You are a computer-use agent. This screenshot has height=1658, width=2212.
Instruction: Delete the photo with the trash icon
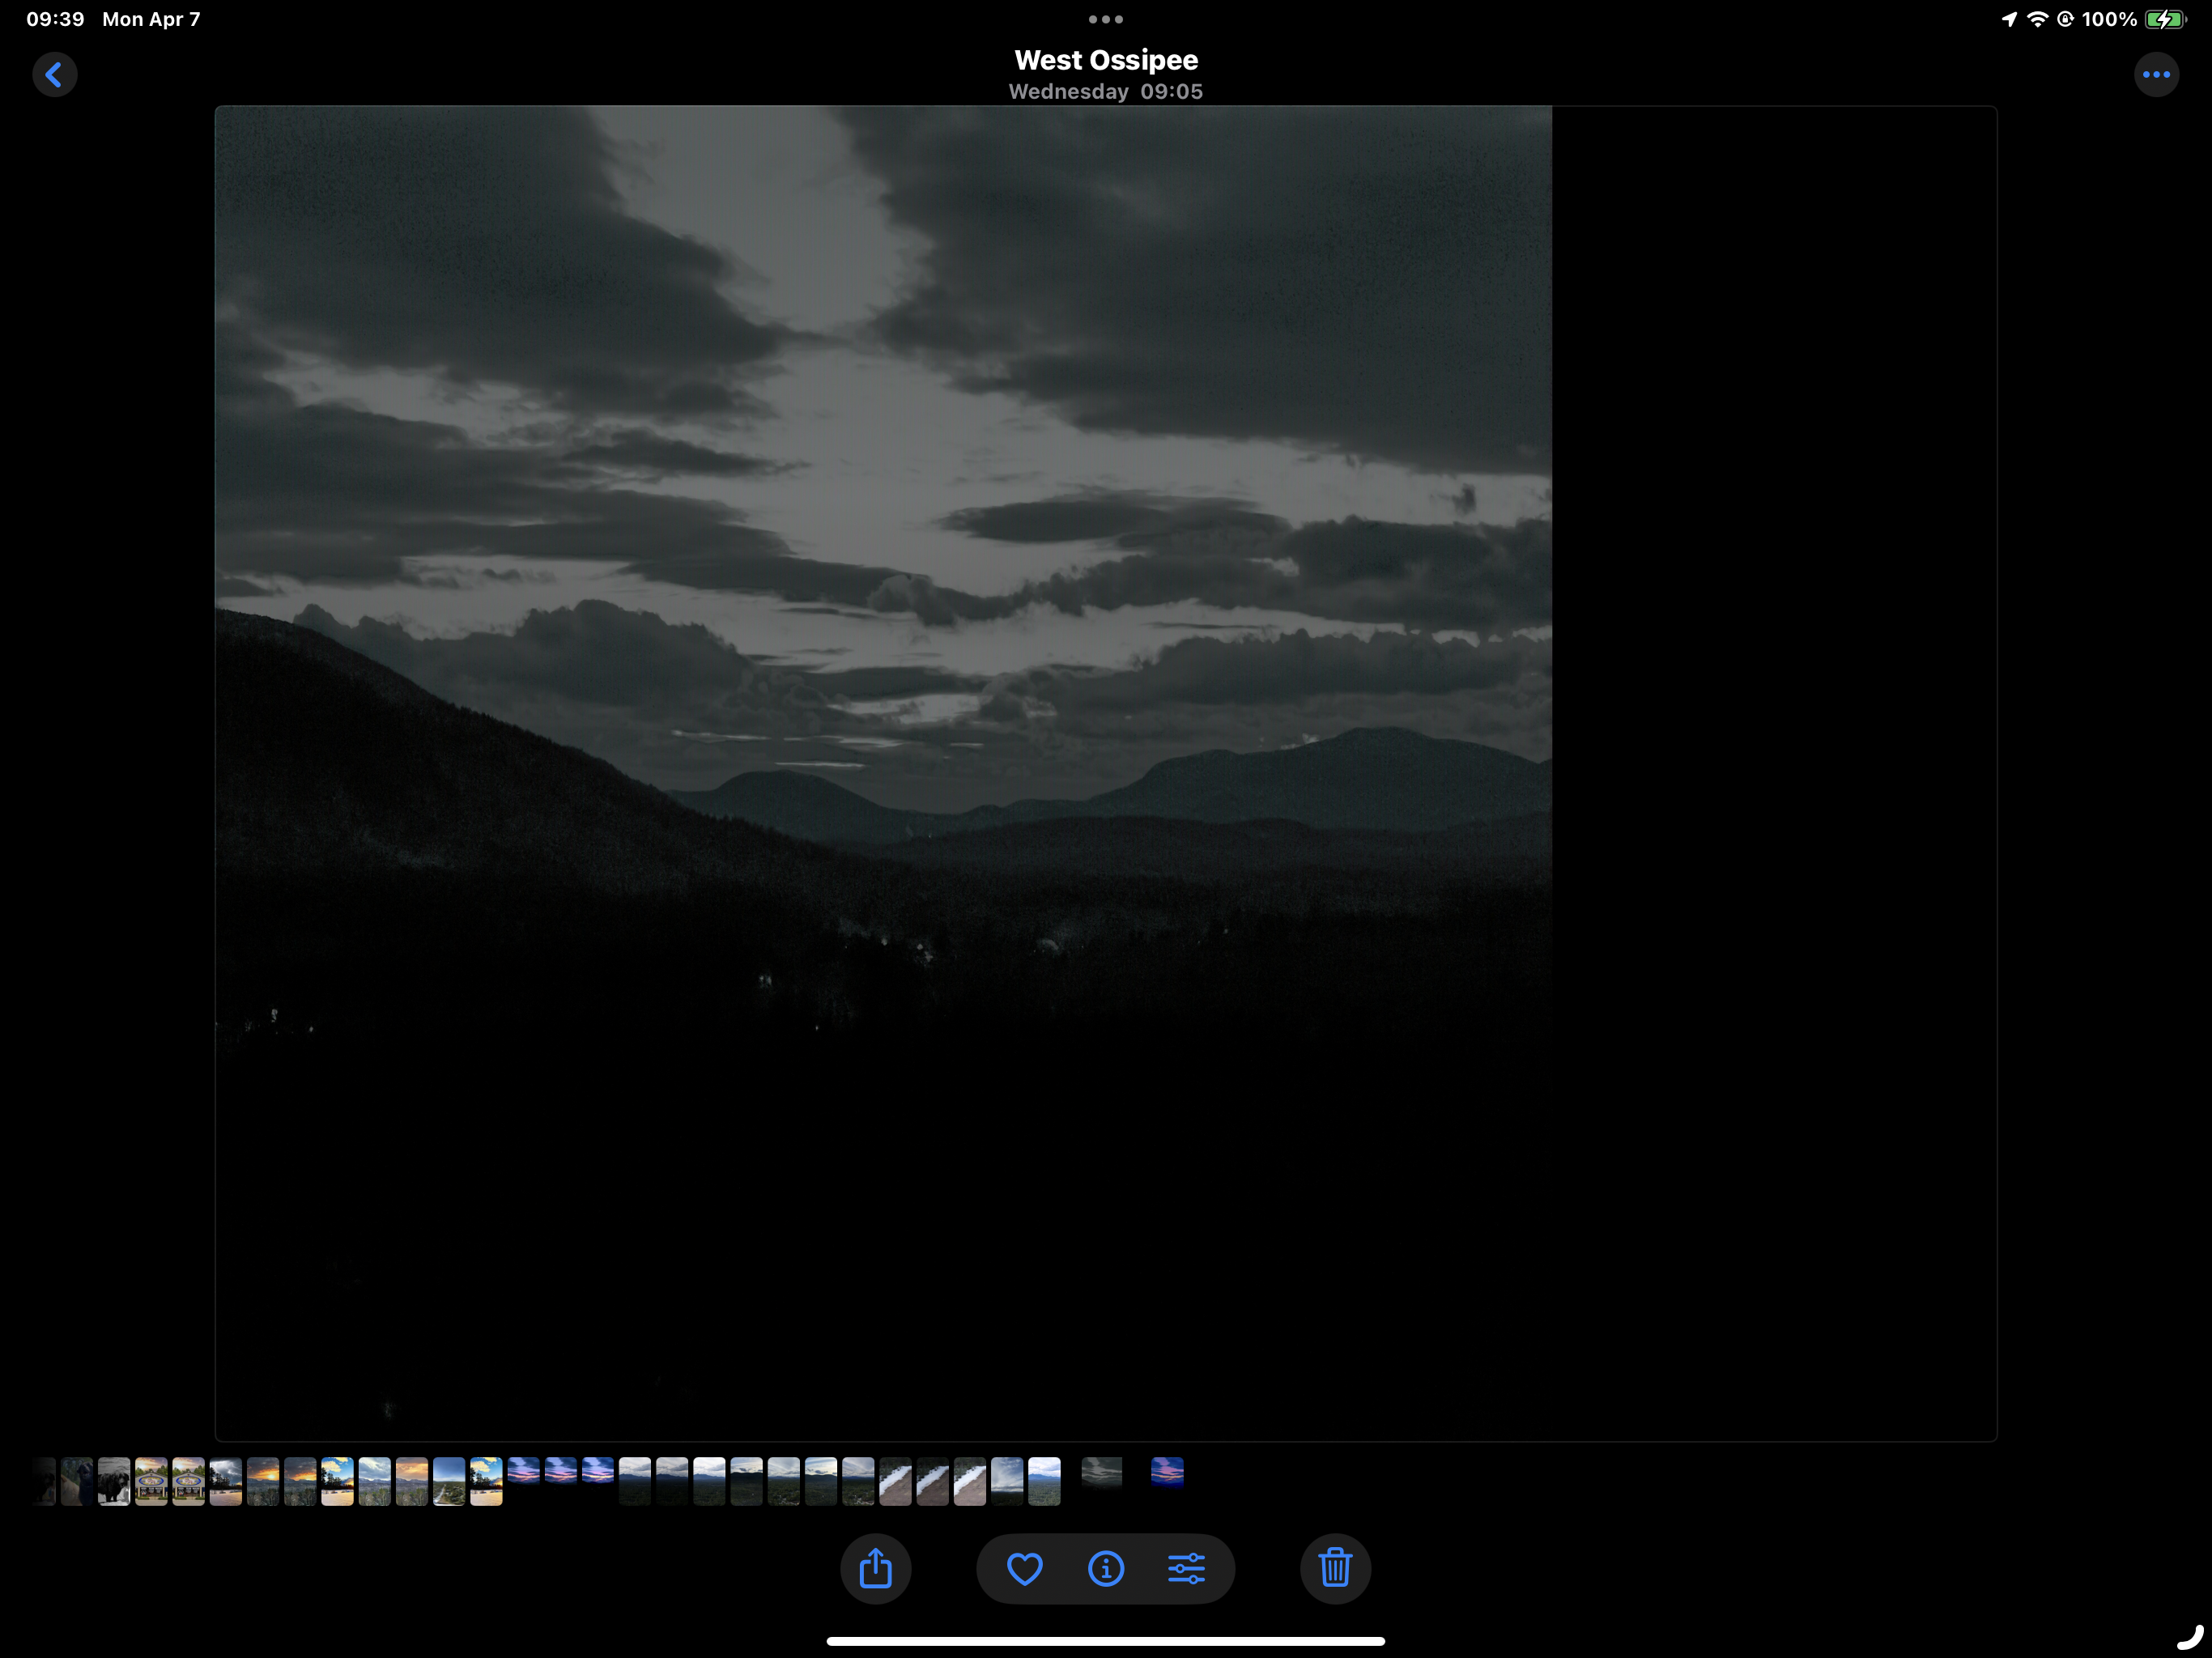click(x=1335, y=1568)
